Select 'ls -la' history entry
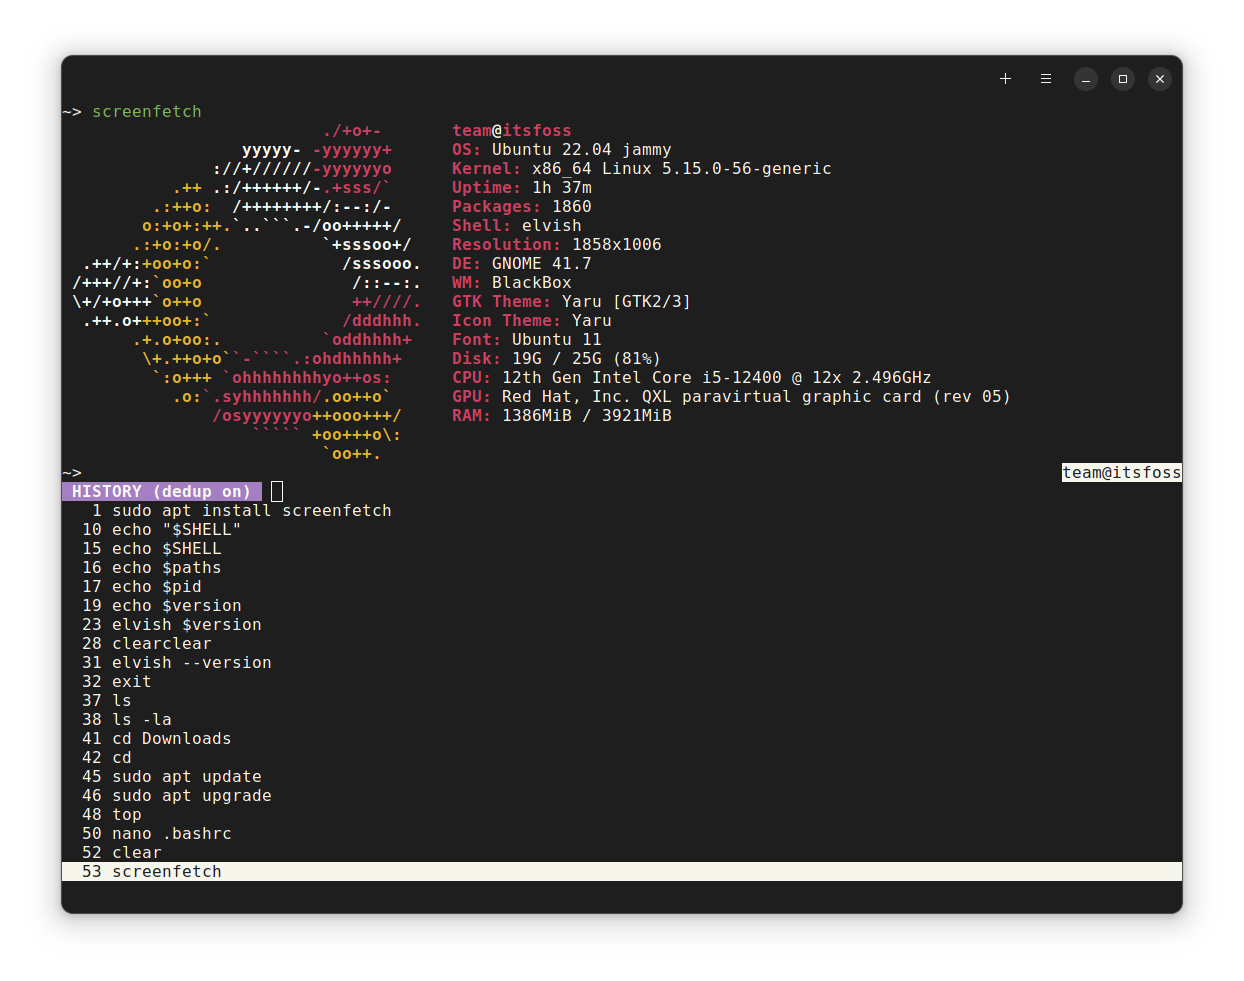Screen dimensions: 1244x981 tap(141, 720)
